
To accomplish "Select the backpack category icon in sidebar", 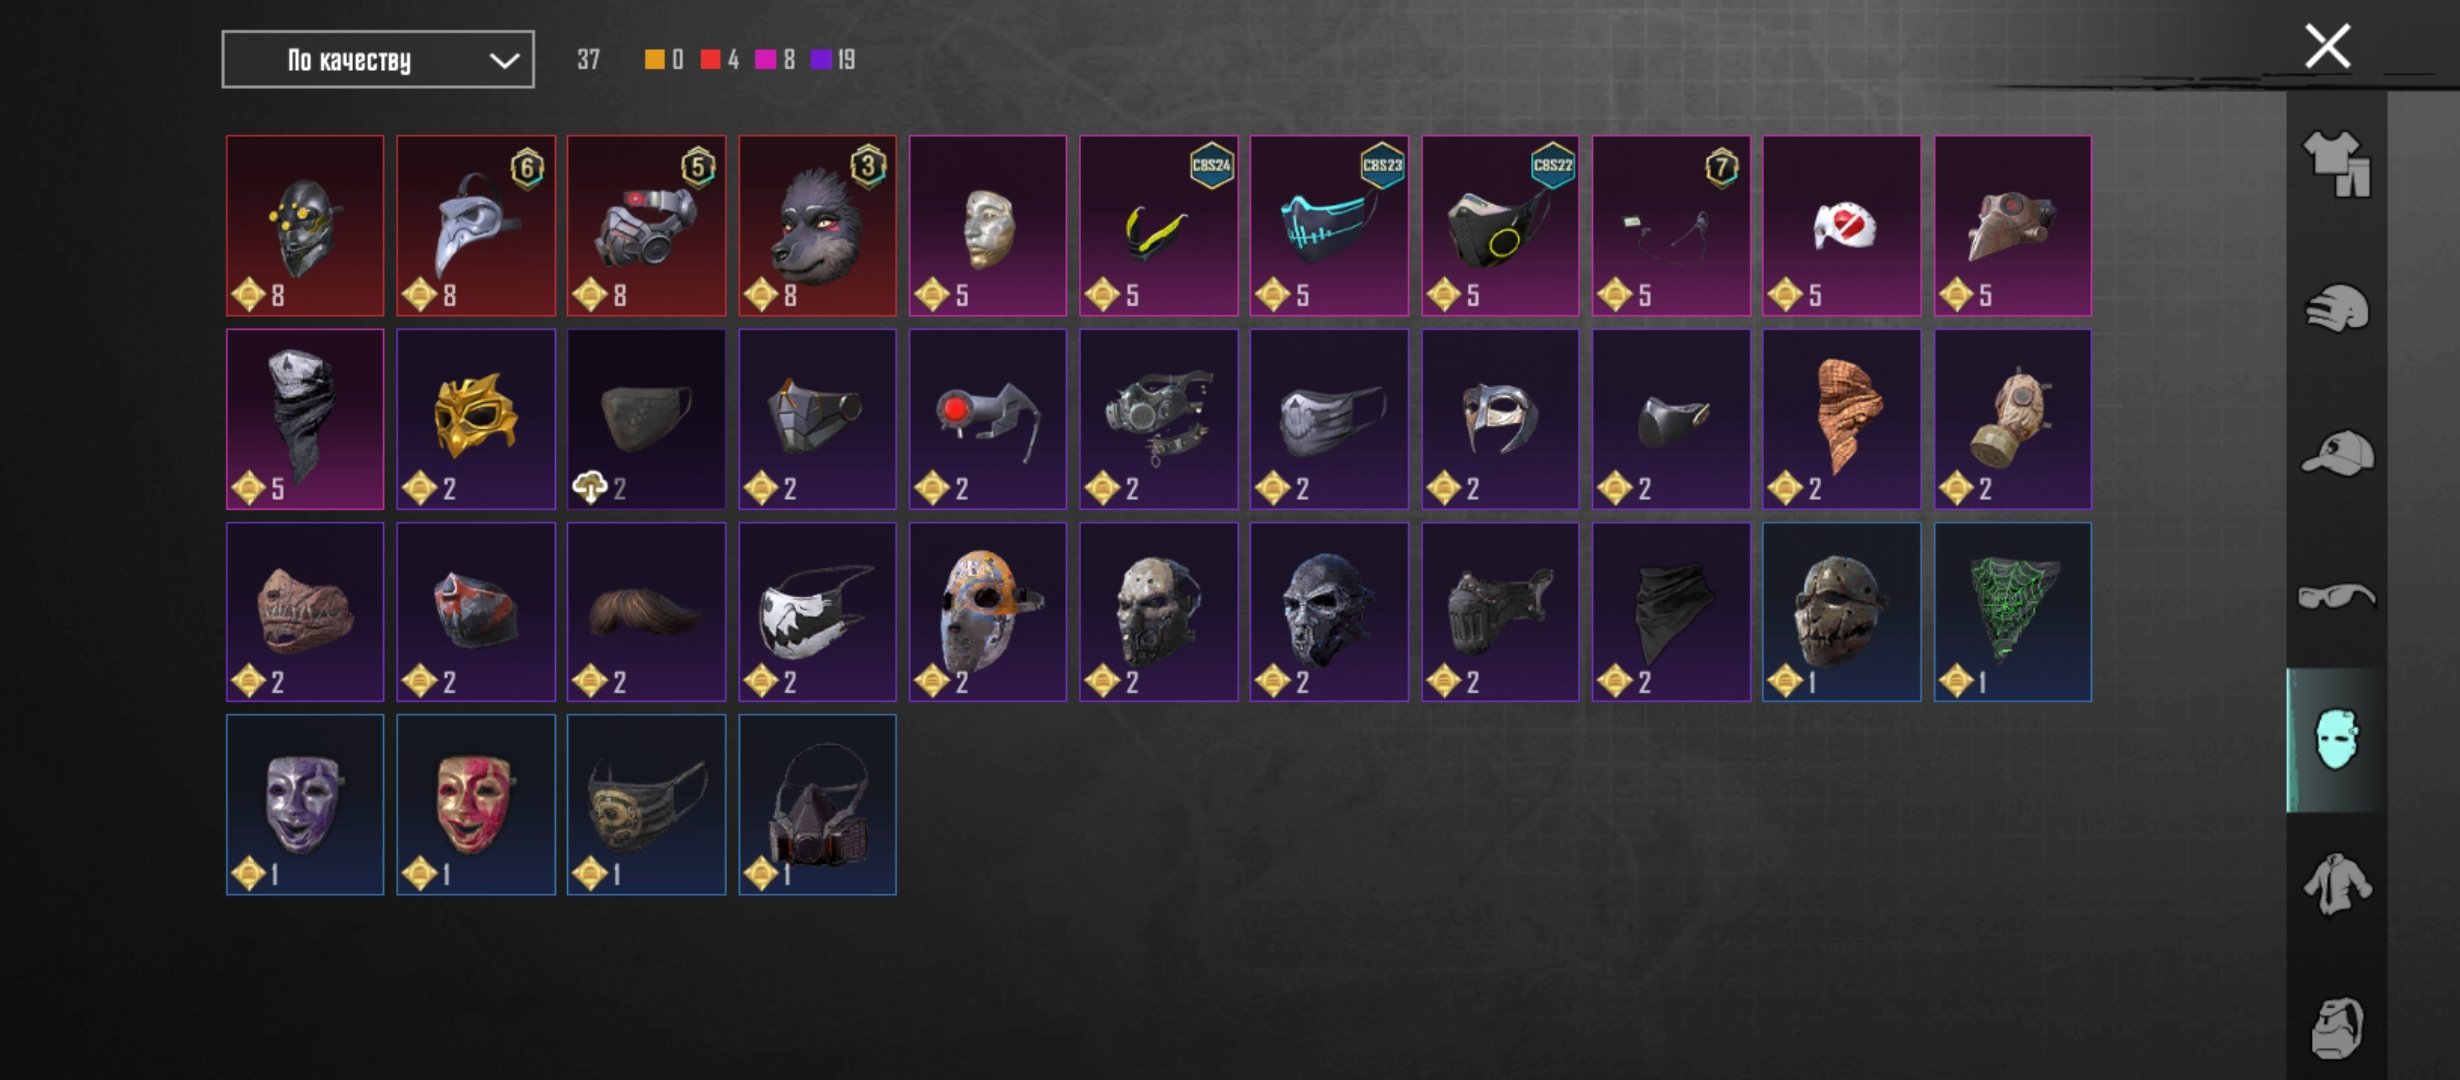I will 2337,1028.
